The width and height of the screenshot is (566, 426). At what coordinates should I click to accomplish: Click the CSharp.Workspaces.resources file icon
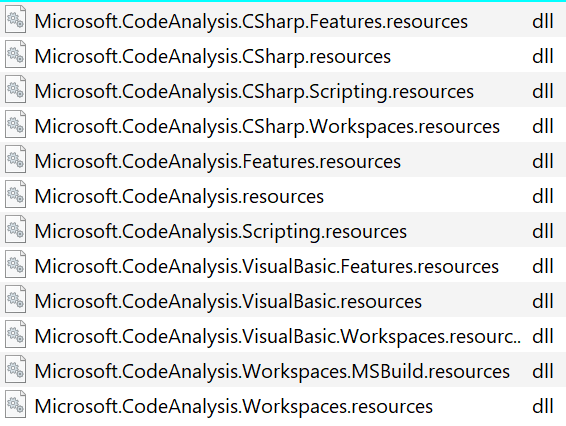click(x=16, y=125)
